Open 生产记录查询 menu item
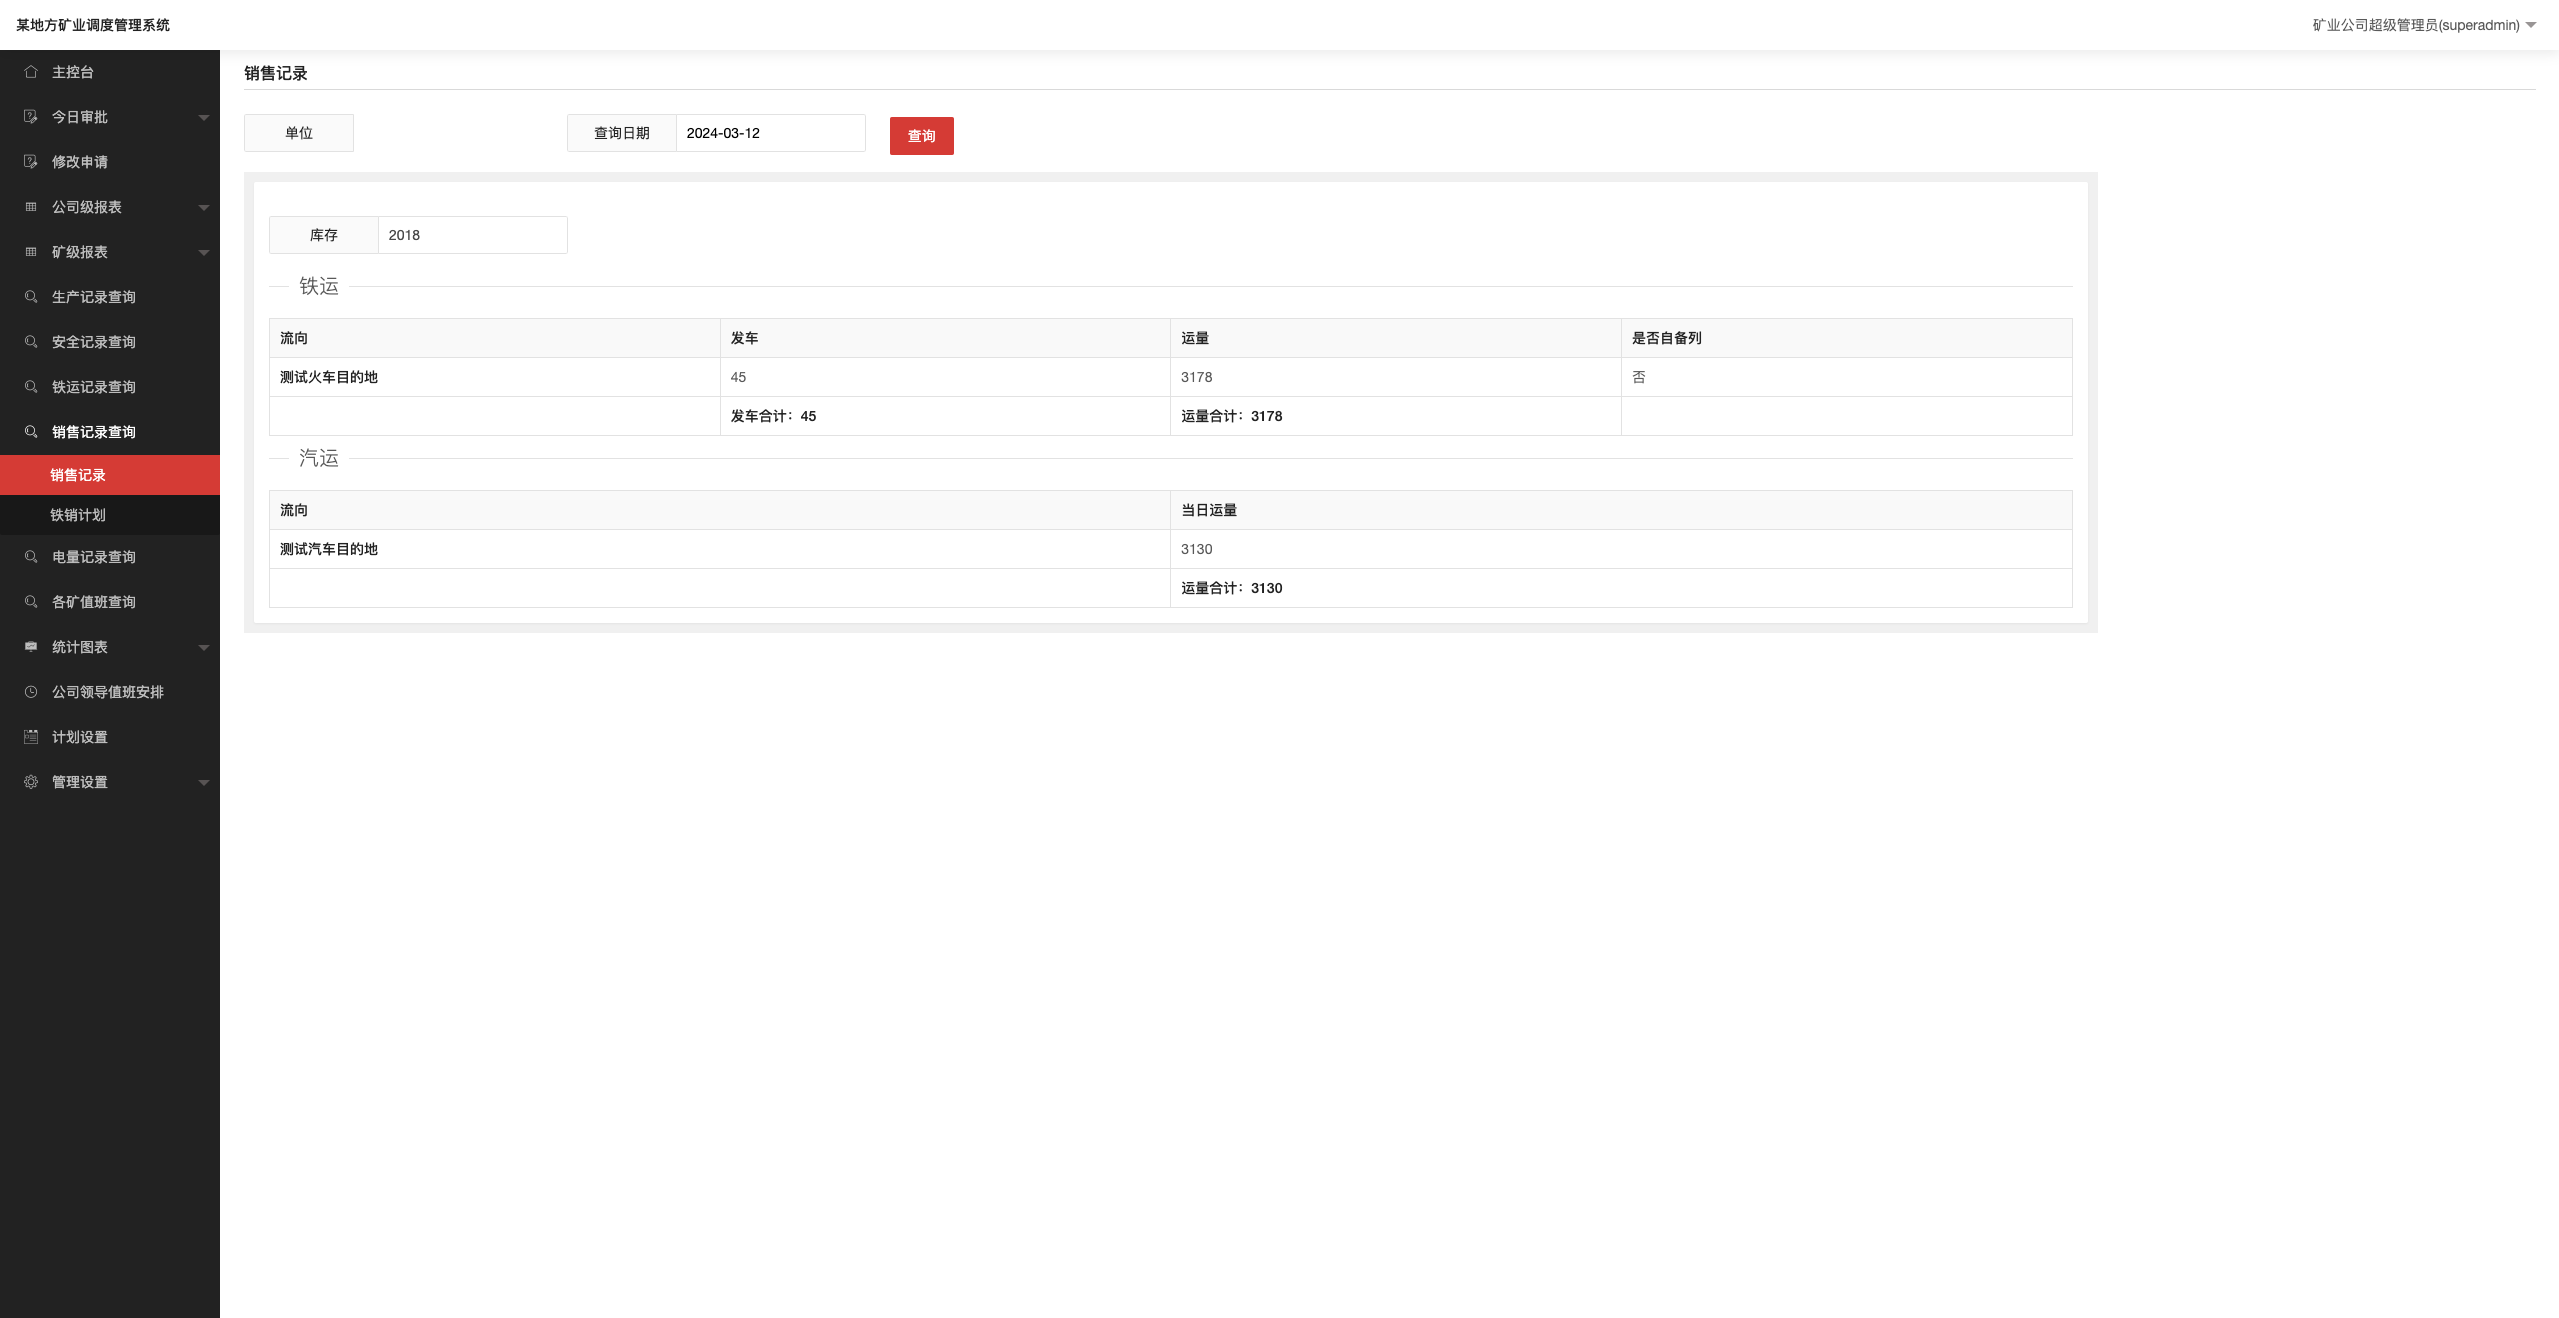The height and width of the screenshot is (1318, 2559). (110, 297)
